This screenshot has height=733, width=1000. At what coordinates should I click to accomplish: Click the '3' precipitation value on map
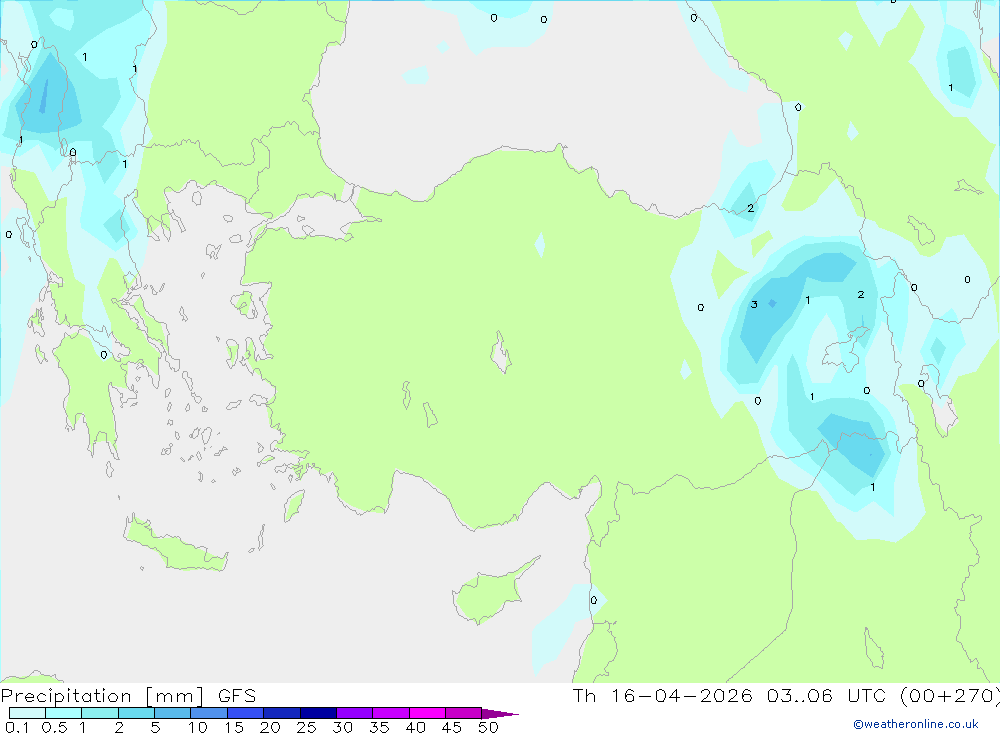(754, 304)
